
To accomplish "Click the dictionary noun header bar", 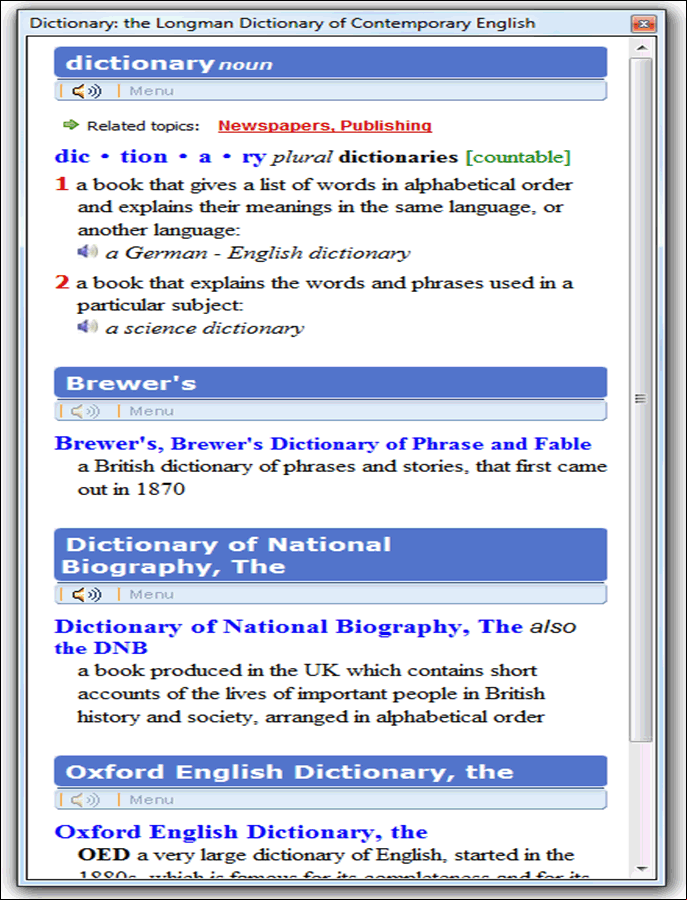I will coord(331,63).
